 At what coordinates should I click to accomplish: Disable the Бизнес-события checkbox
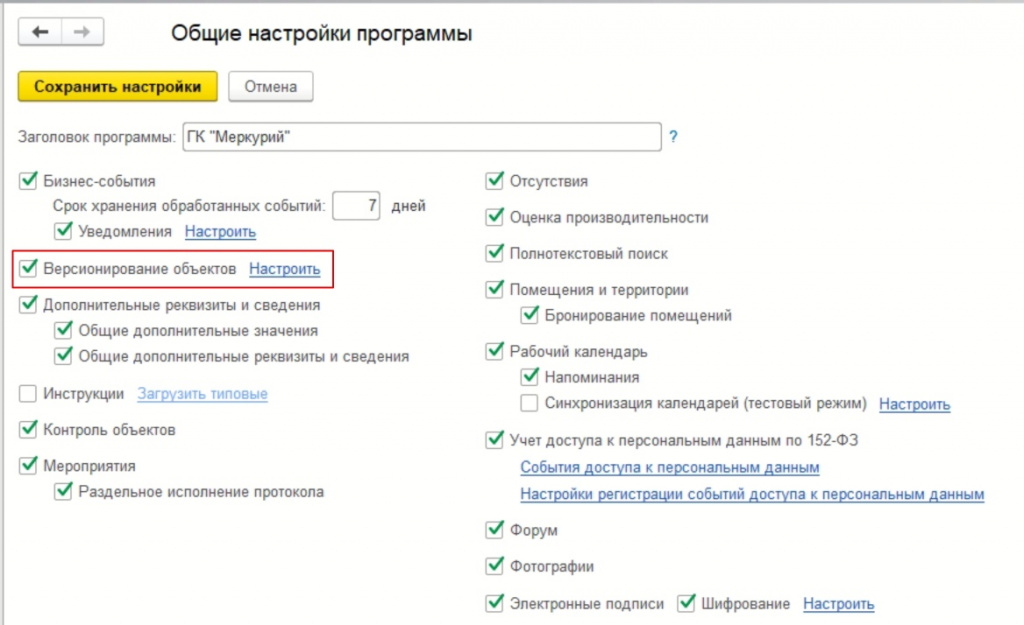[x=28, y=181]
